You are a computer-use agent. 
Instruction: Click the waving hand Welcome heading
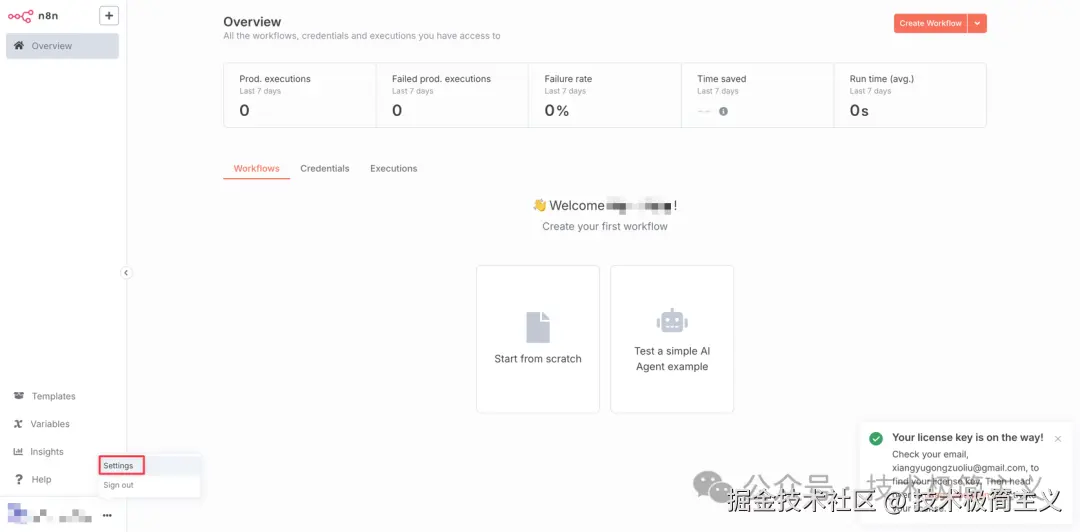[x=605, y=205]
